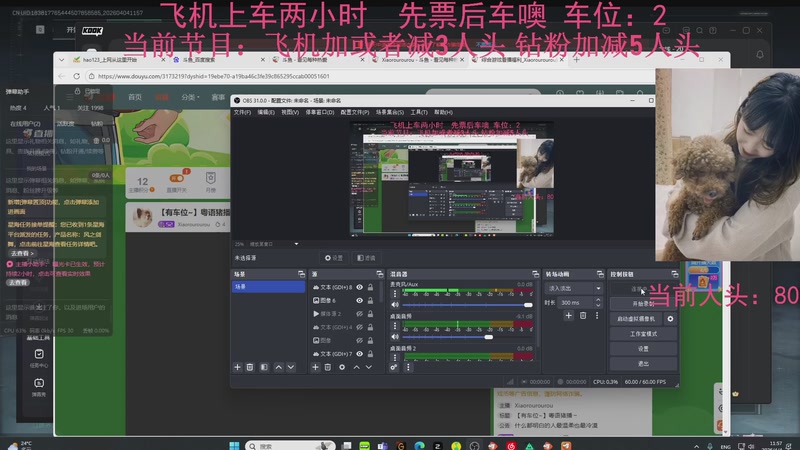Screen dimensions: 800x450
Task: Delete the scene transition with trash icon
Action: [583, 316]
